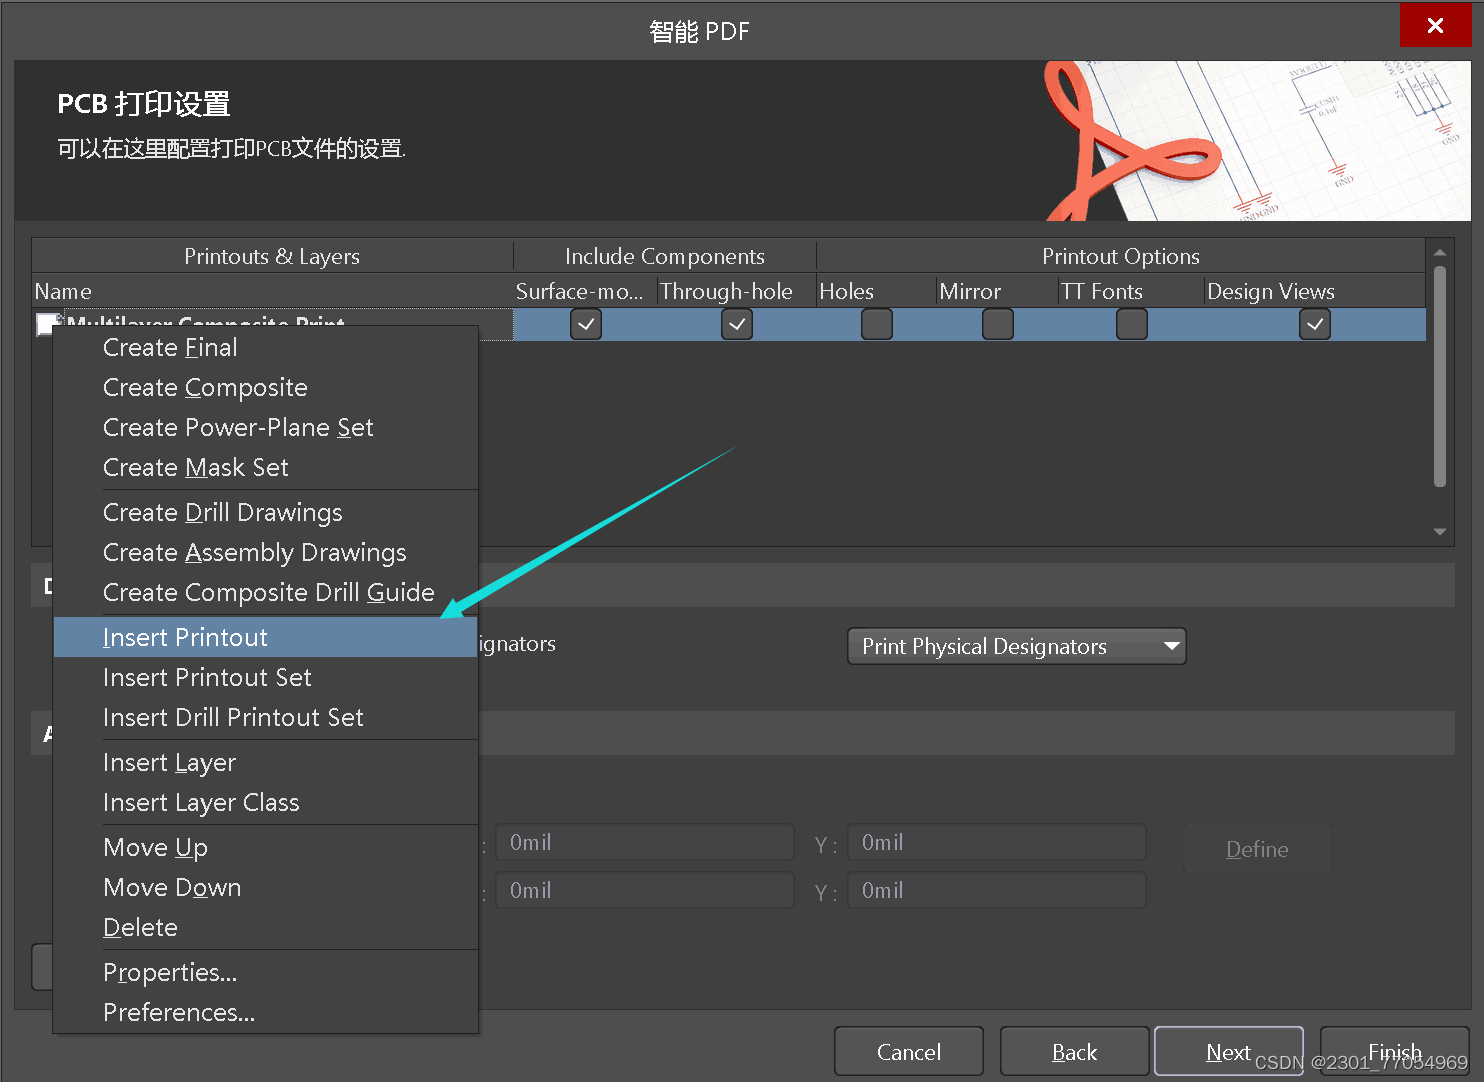The width and height of the screenshot is (1484, 1082).
Task: Click the Name column header
Action: [272, 291]
